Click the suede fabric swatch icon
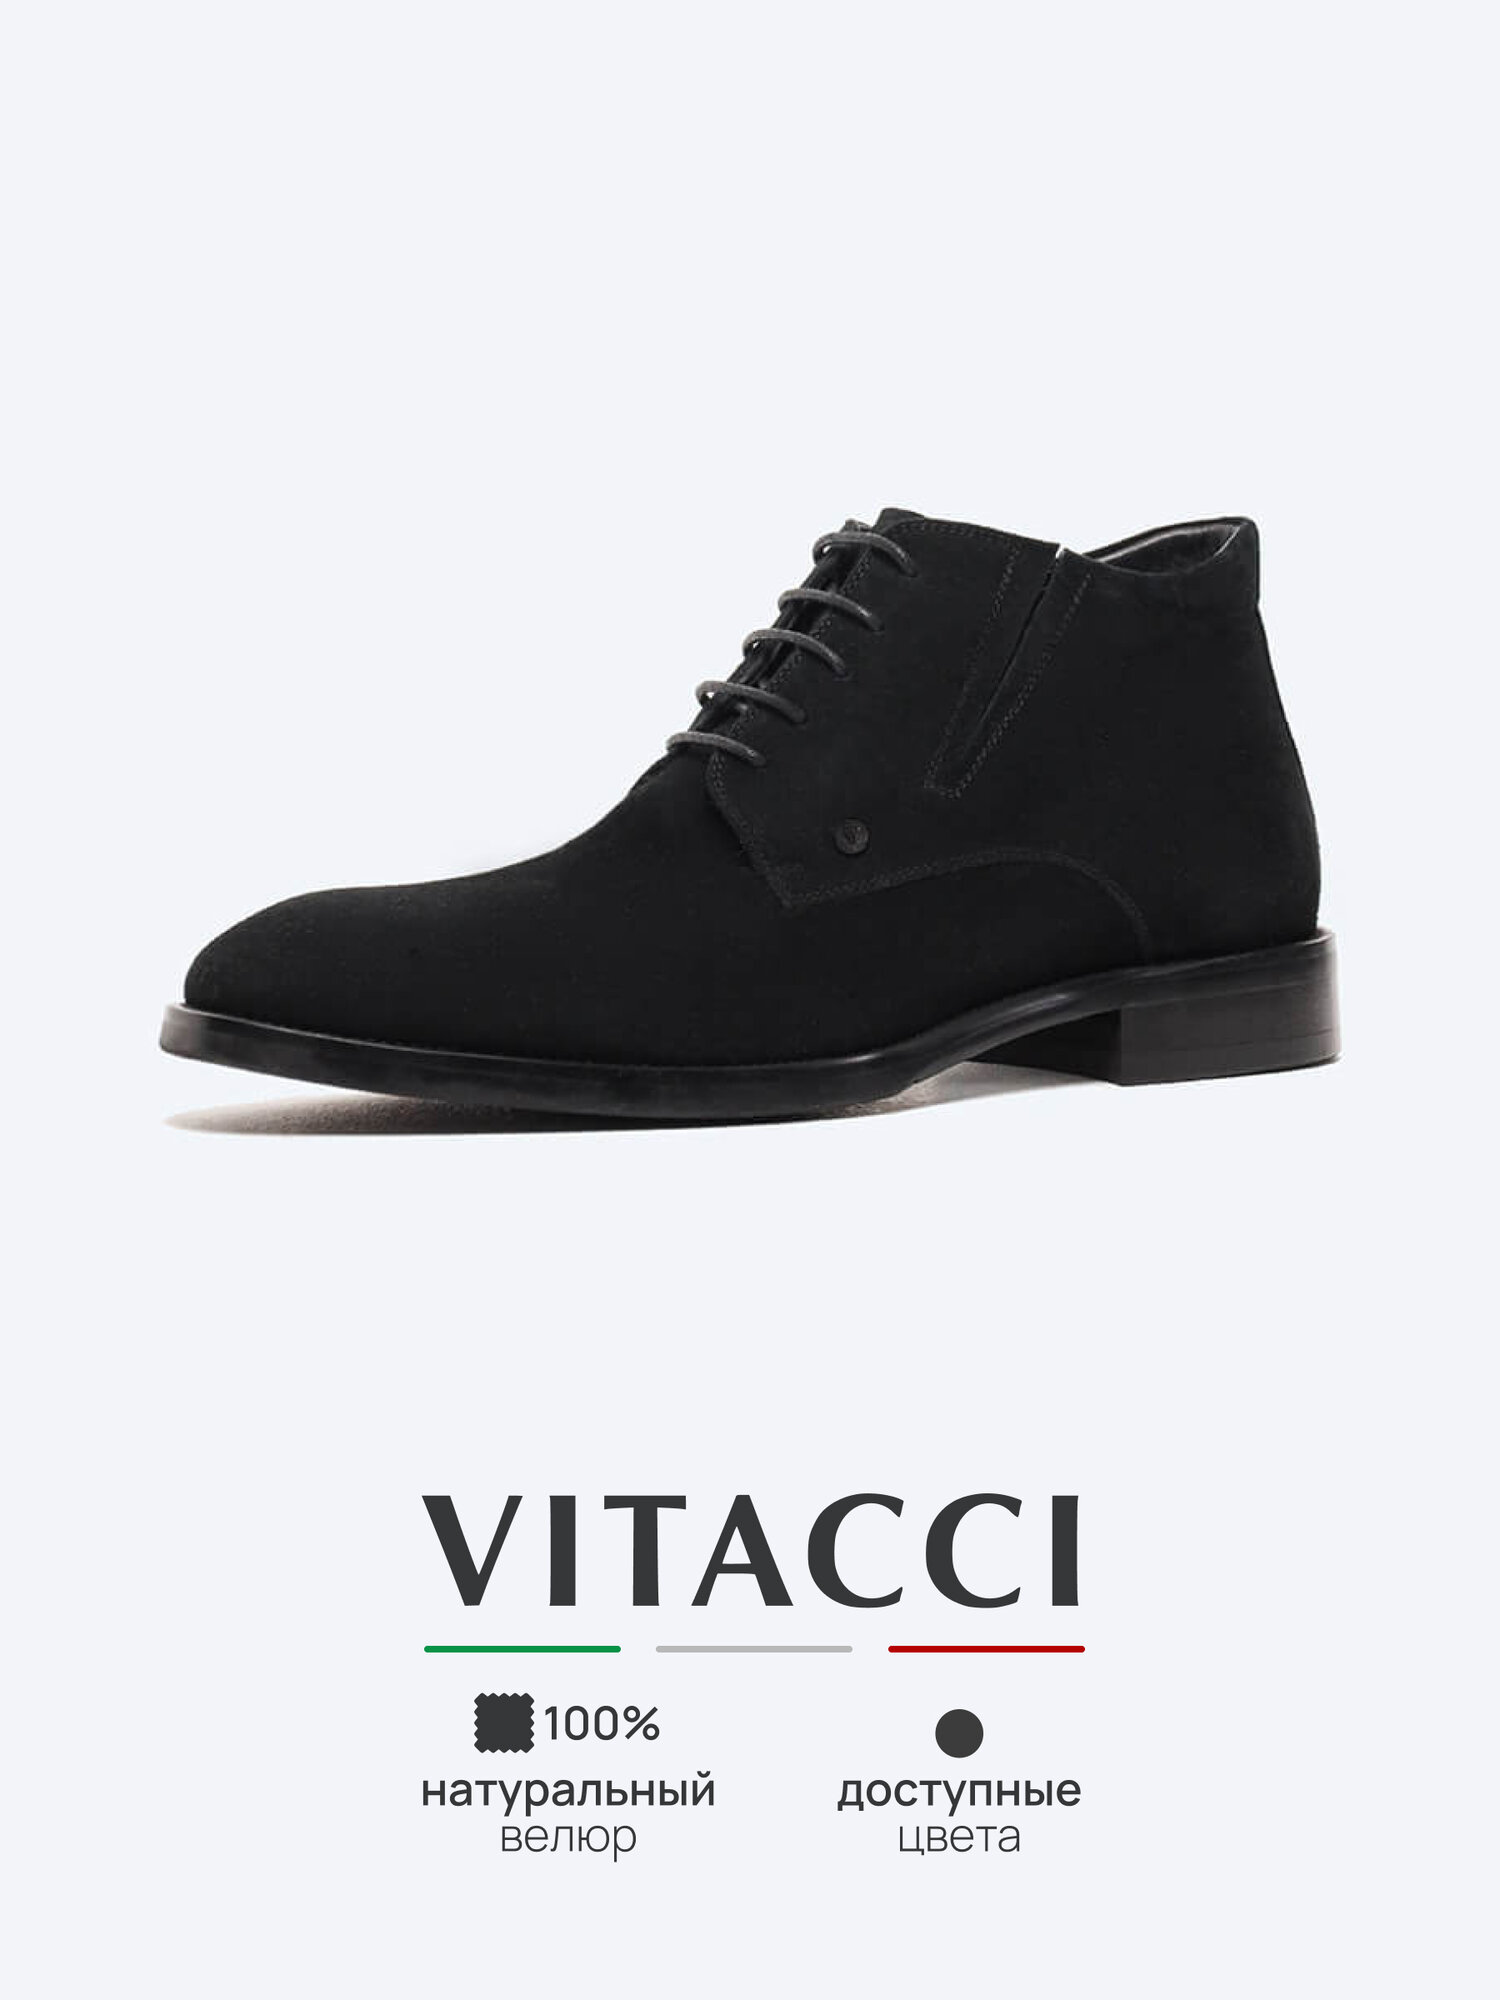This screenshot has height=2000, width=1500. coord(505,1723)
